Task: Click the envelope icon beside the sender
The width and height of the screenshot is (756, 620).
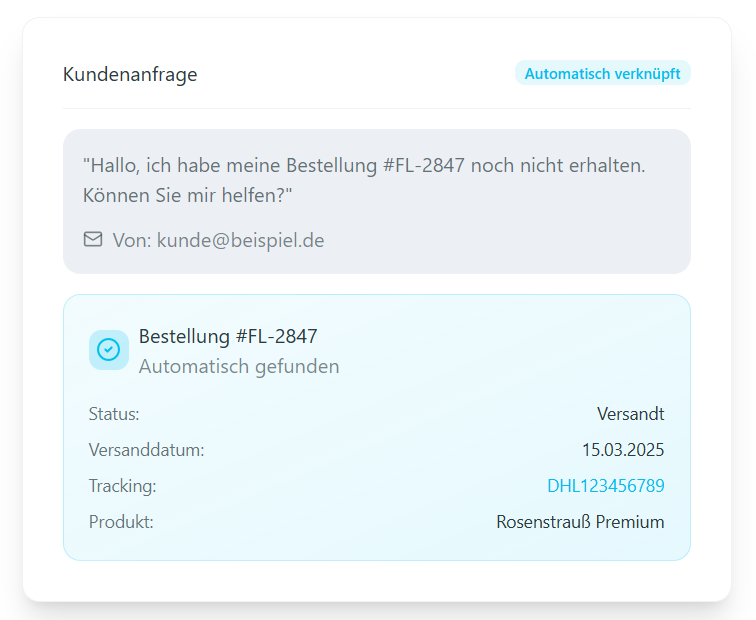Action: [93, 240]
